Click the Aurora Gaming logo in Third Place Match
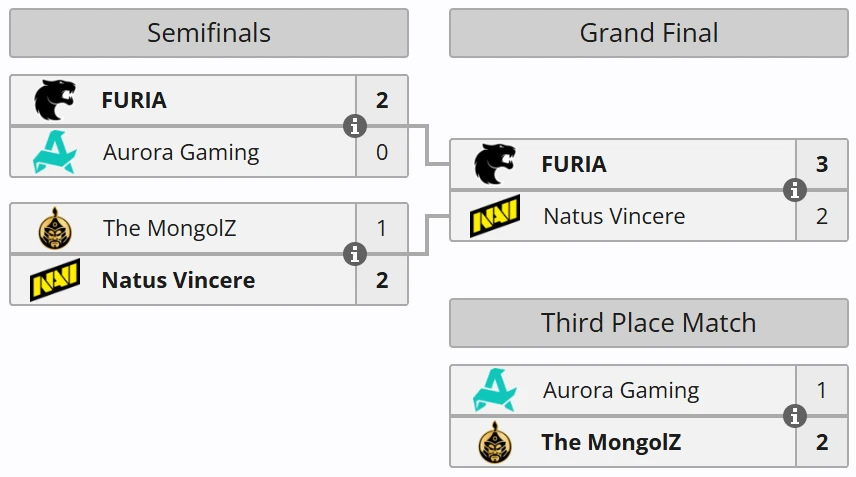The width and height of the screenshot is (856, 477). (x=495, y=390)
